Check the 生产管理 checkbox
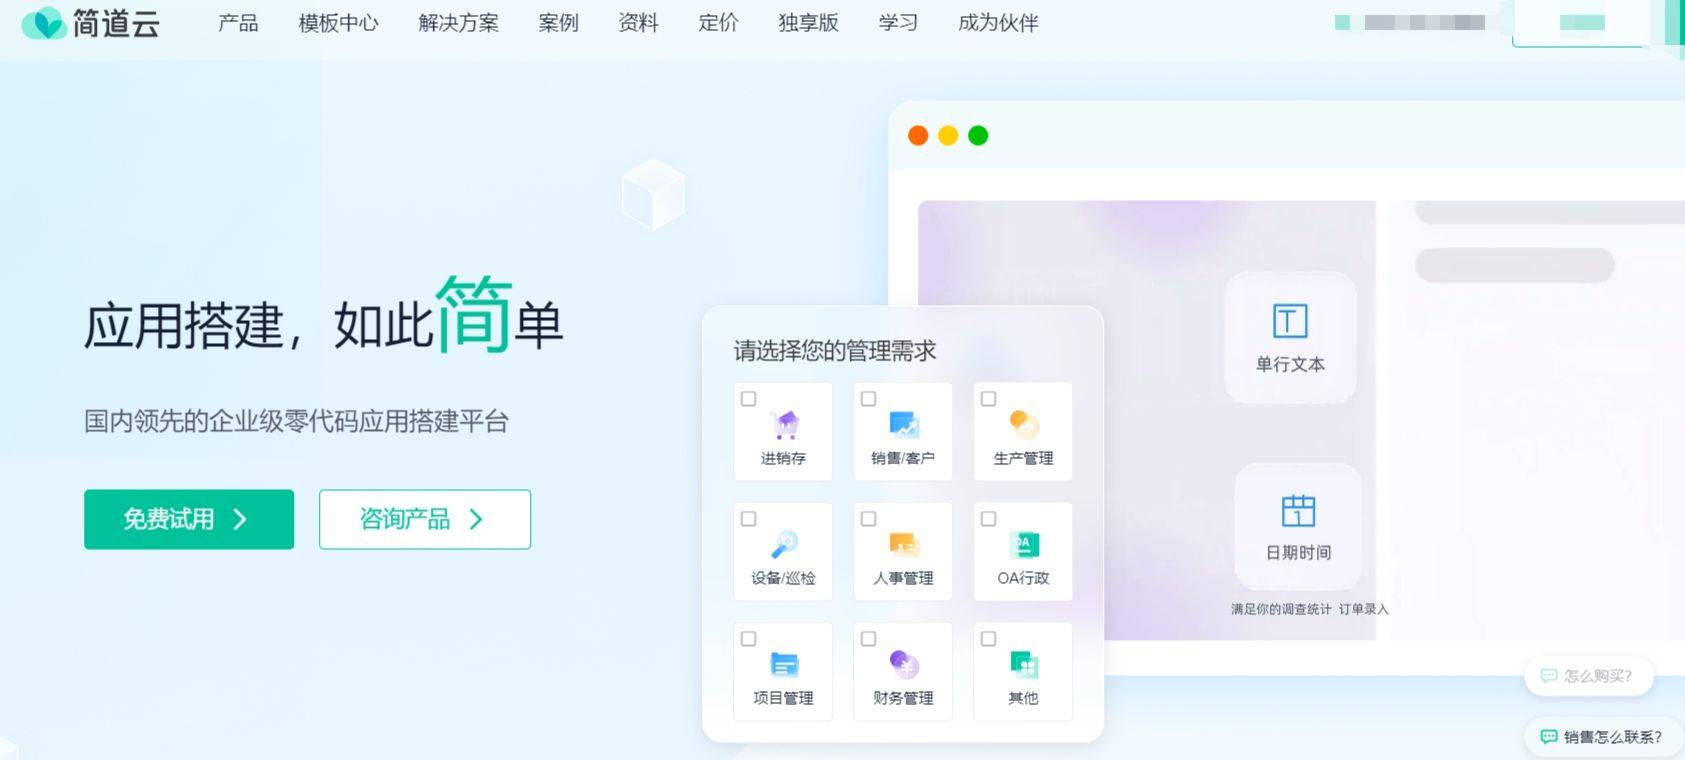 coord(988,399)
